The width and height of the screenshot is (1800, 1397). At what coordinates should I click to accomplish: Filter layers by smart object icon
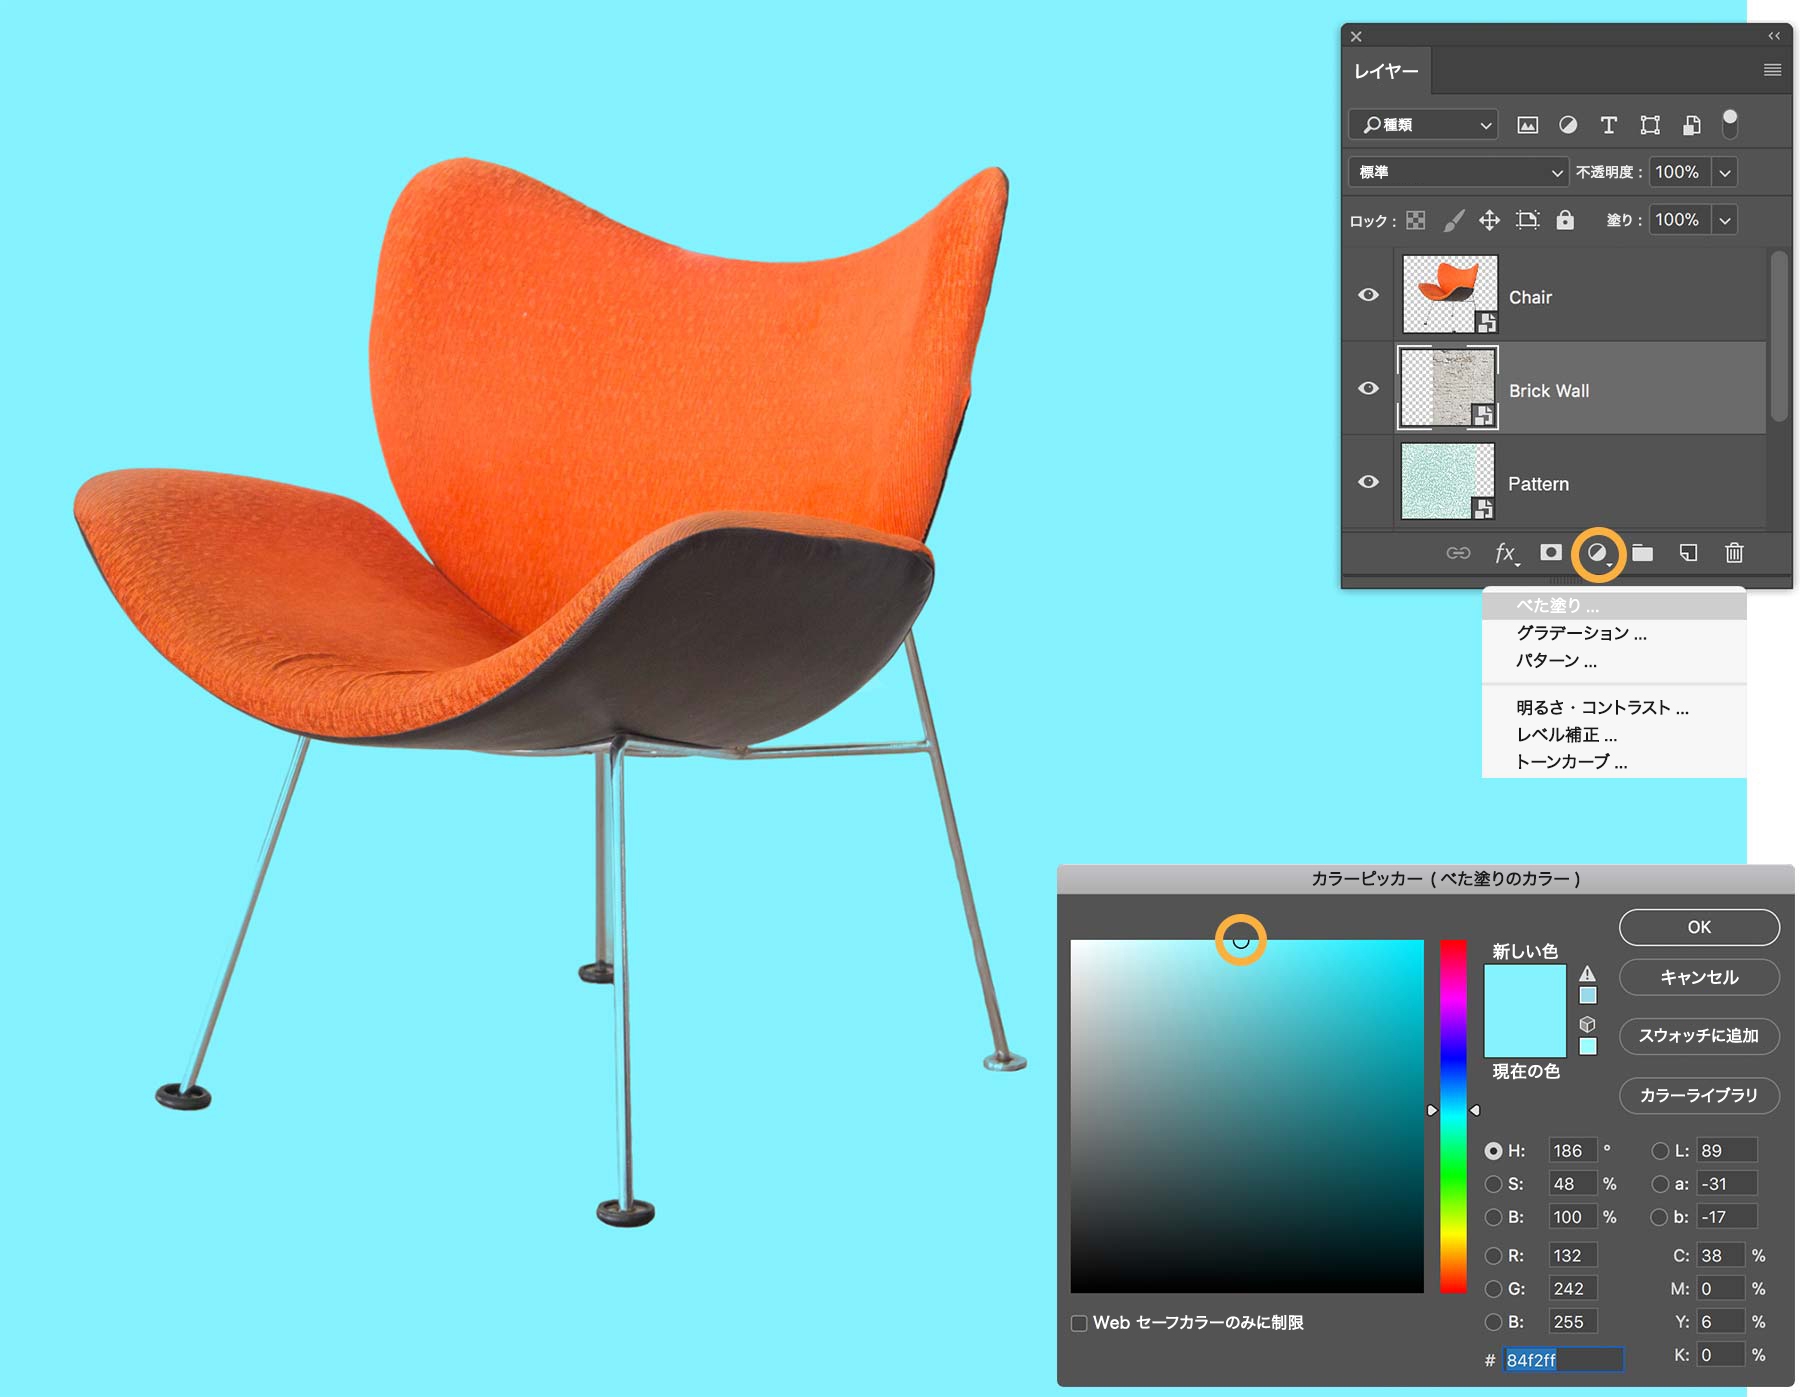(x=1691, y=125)
